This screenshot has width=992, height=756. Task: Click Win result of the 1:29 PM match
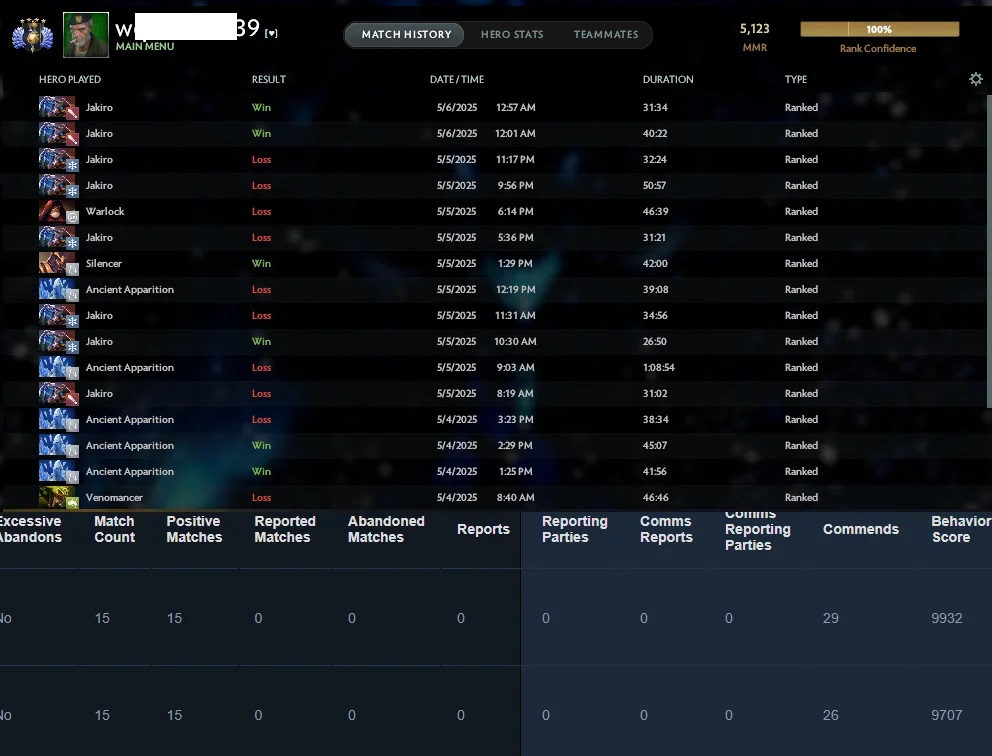[261, 263]
